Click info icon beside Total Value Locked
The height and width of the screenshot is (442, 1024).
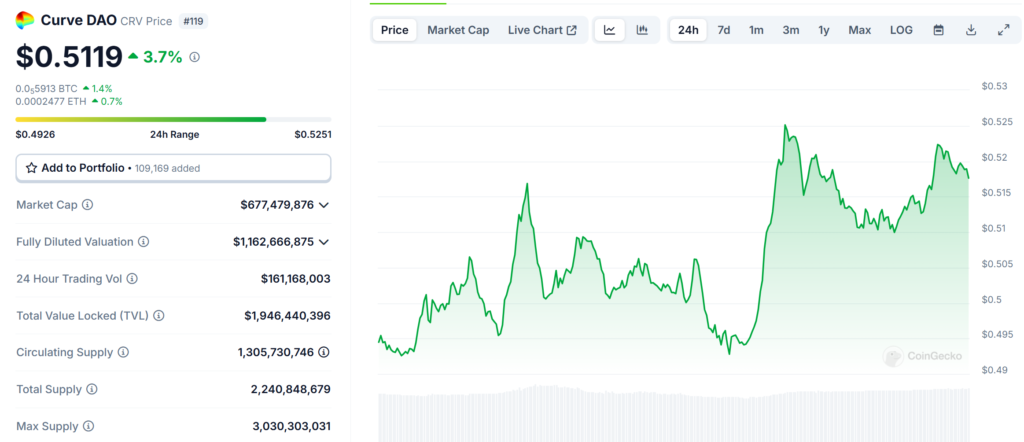pyautogui.click(x=158, y=316)
